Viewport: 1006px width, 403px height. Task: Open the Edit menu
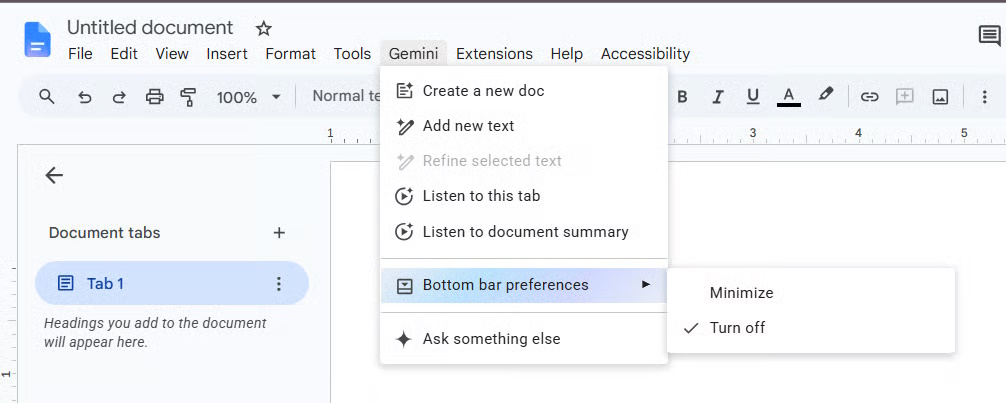pyautogui.click(x=124, y=54)
